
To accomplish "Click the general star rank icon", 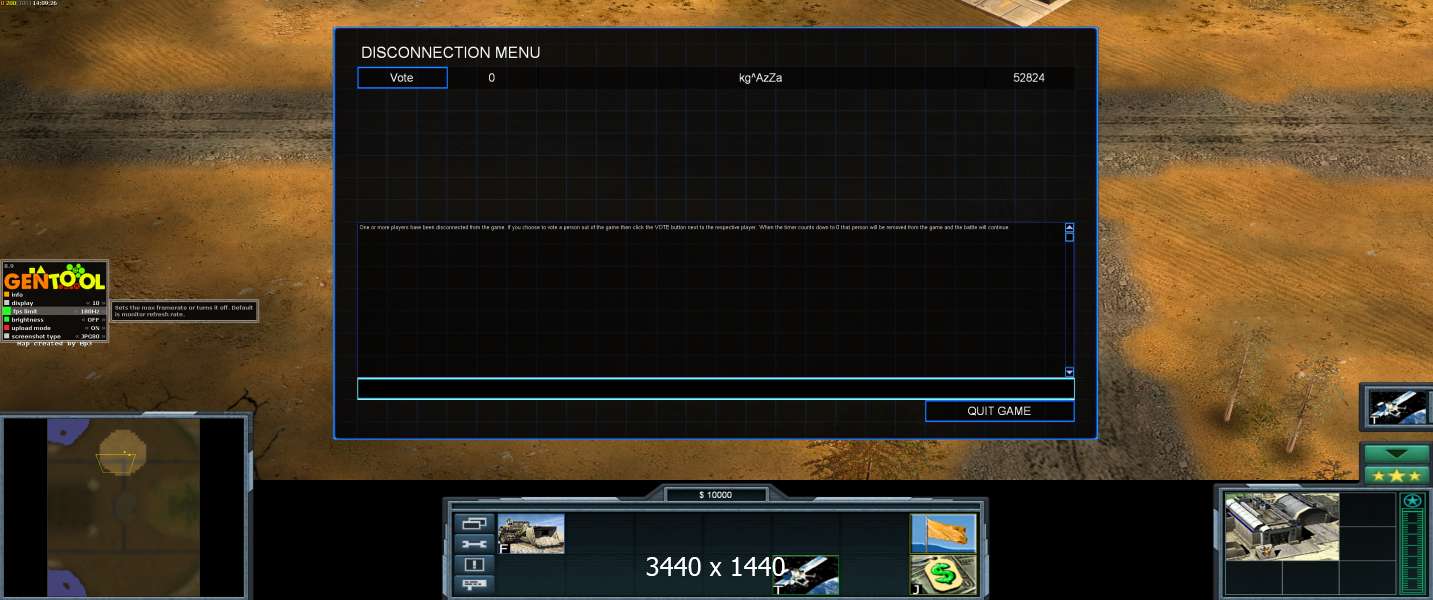I will 1412,501.
